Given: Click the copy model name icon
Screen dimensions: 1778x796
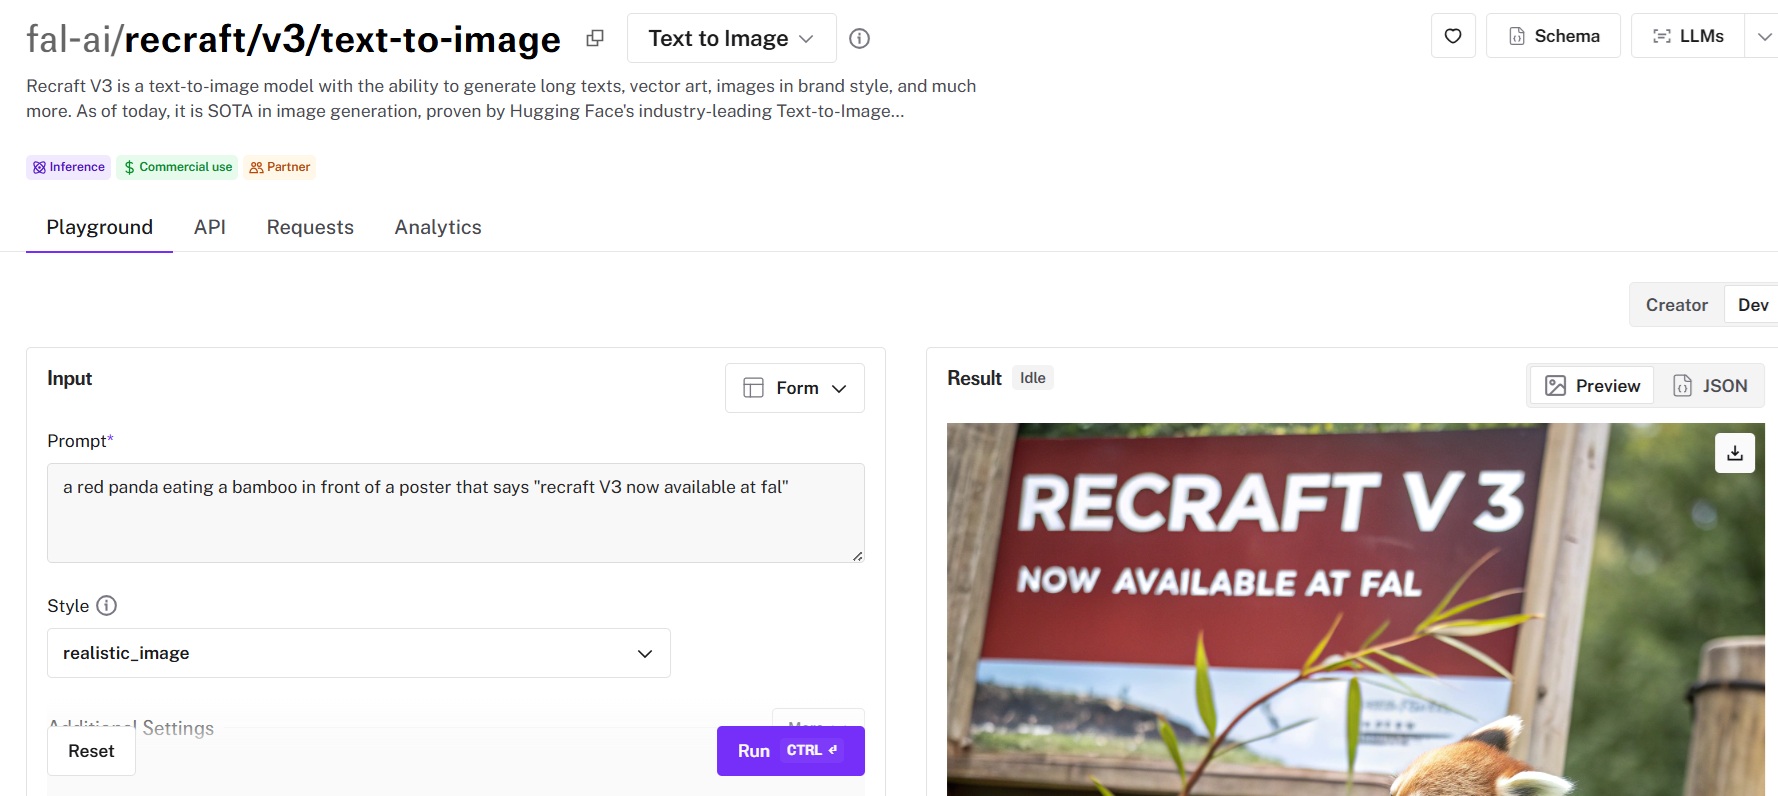Looking at the screenshot, I should [595, 38].
